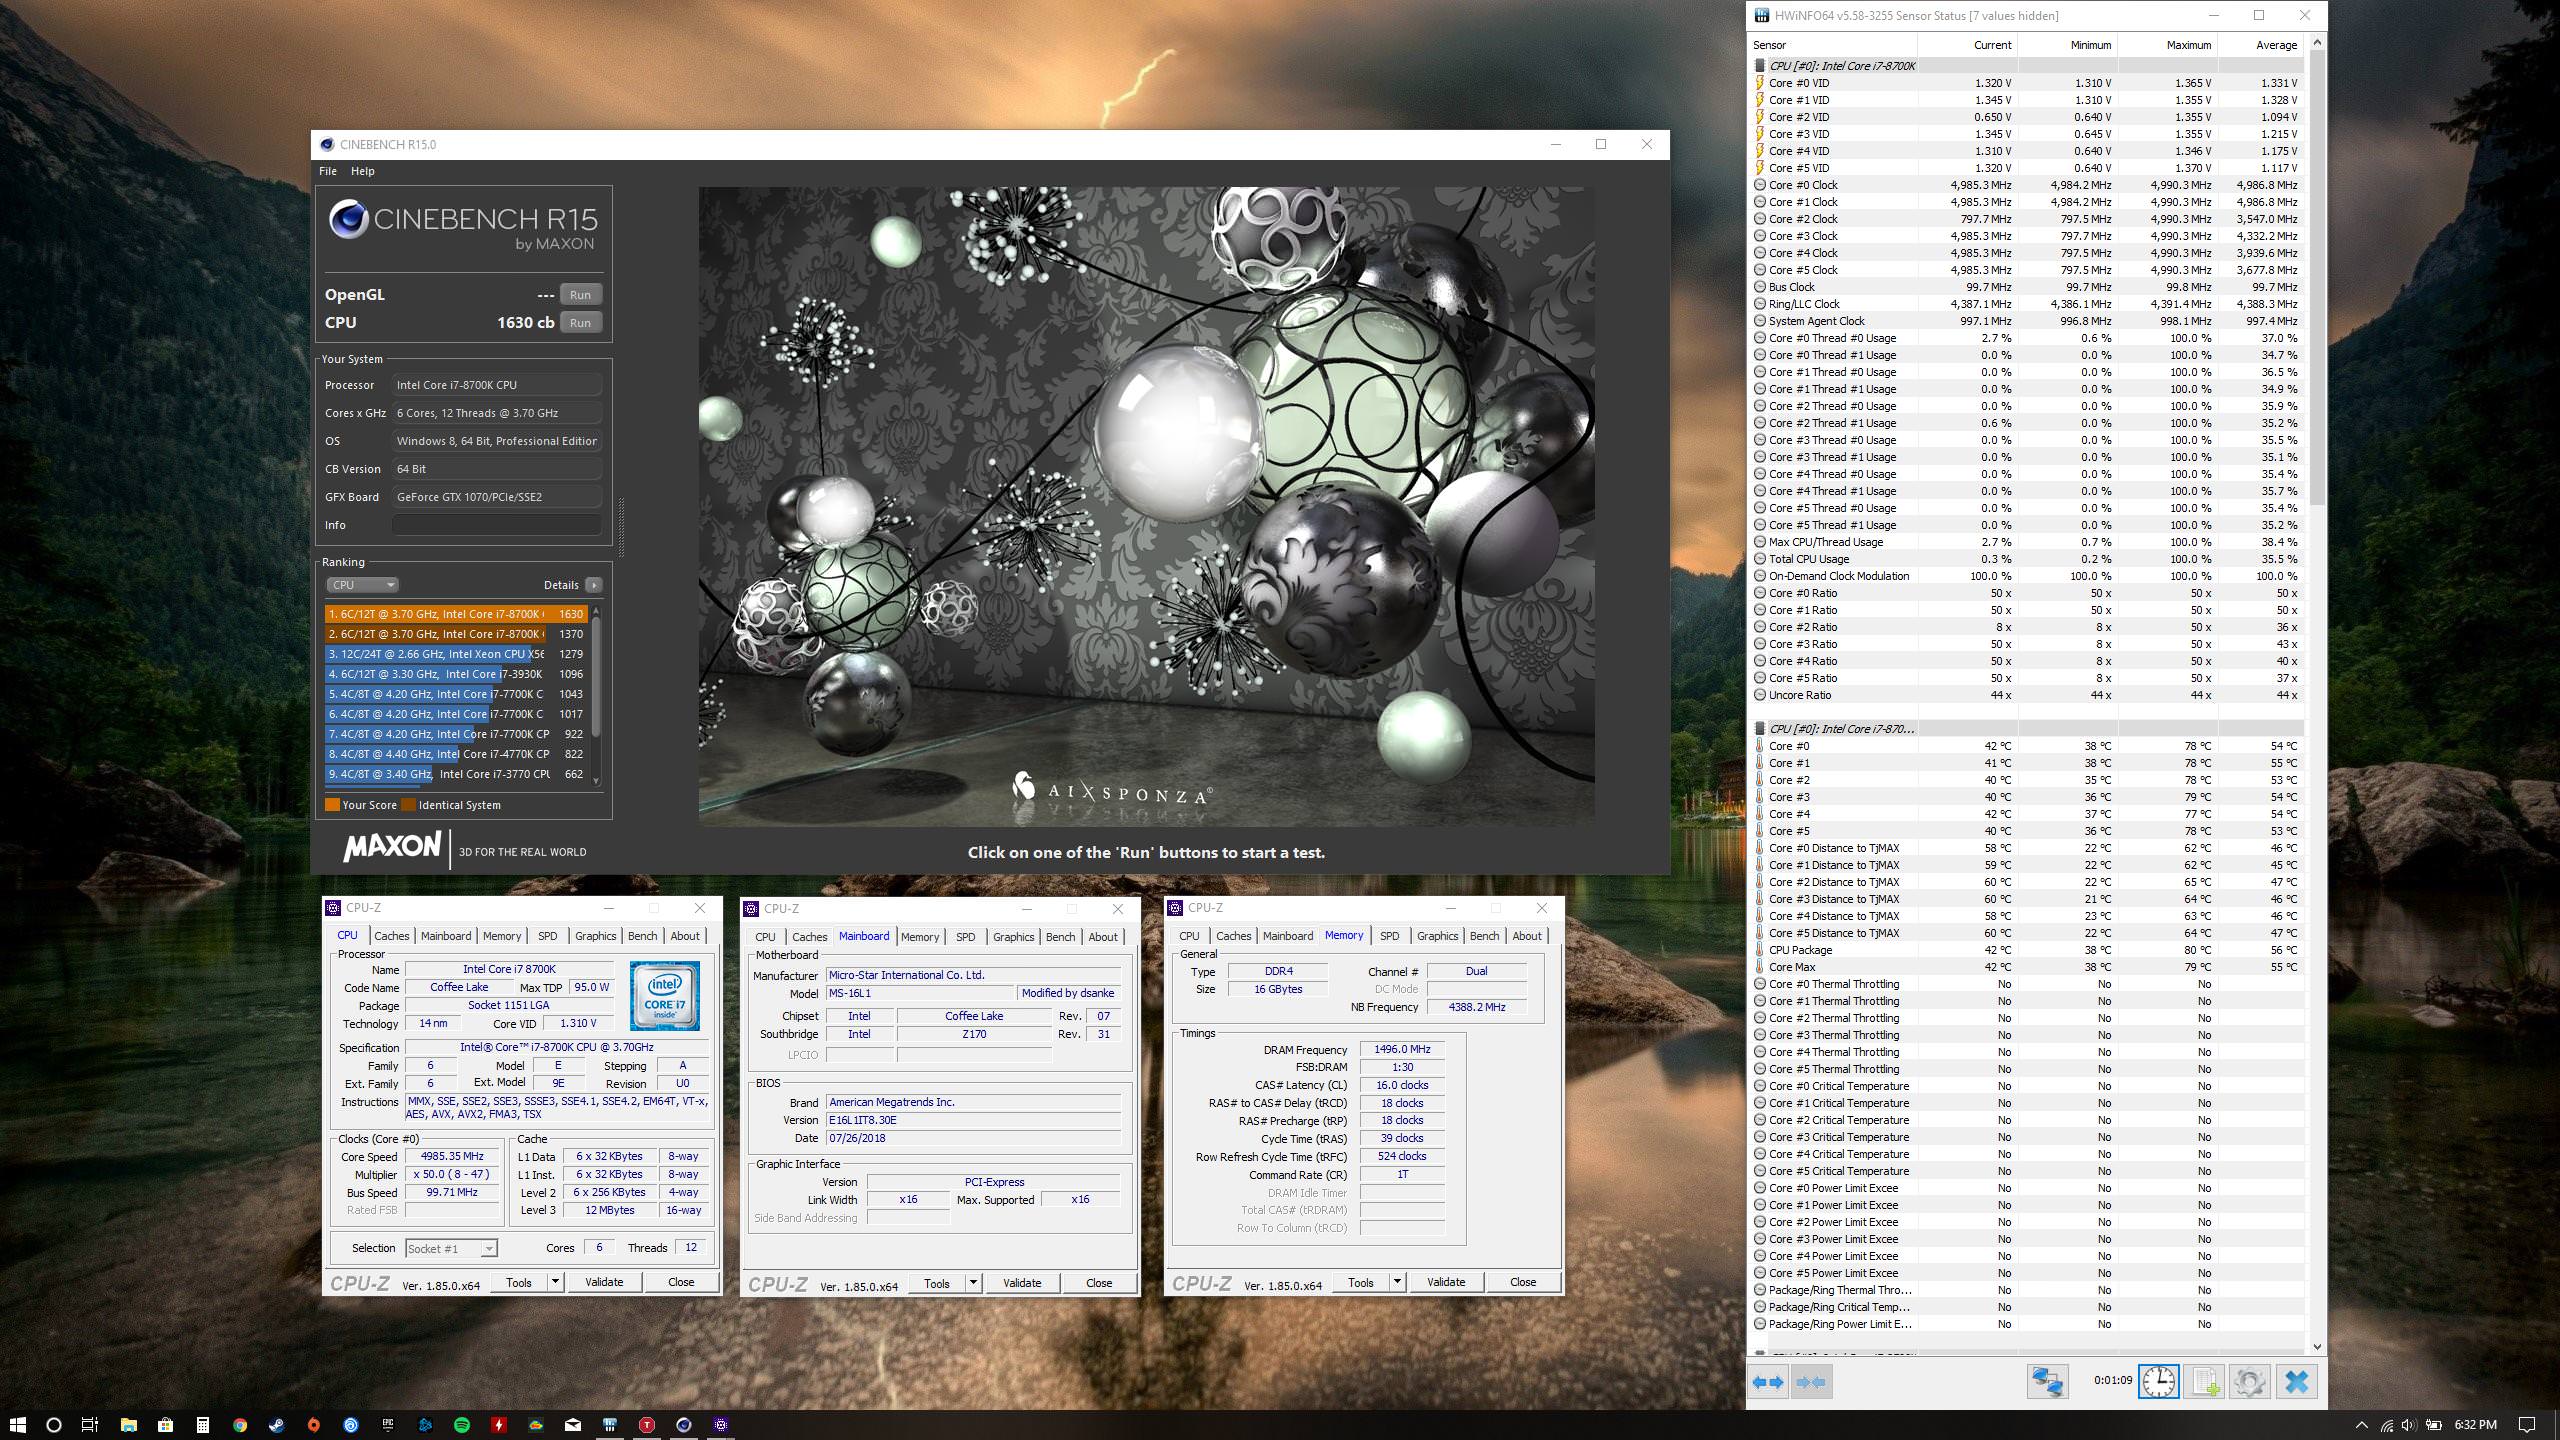The height and width of the screenshot is (1440, 2560).
Task: Select the Uncore Ratio sensor row
Action: point(2027,695)
